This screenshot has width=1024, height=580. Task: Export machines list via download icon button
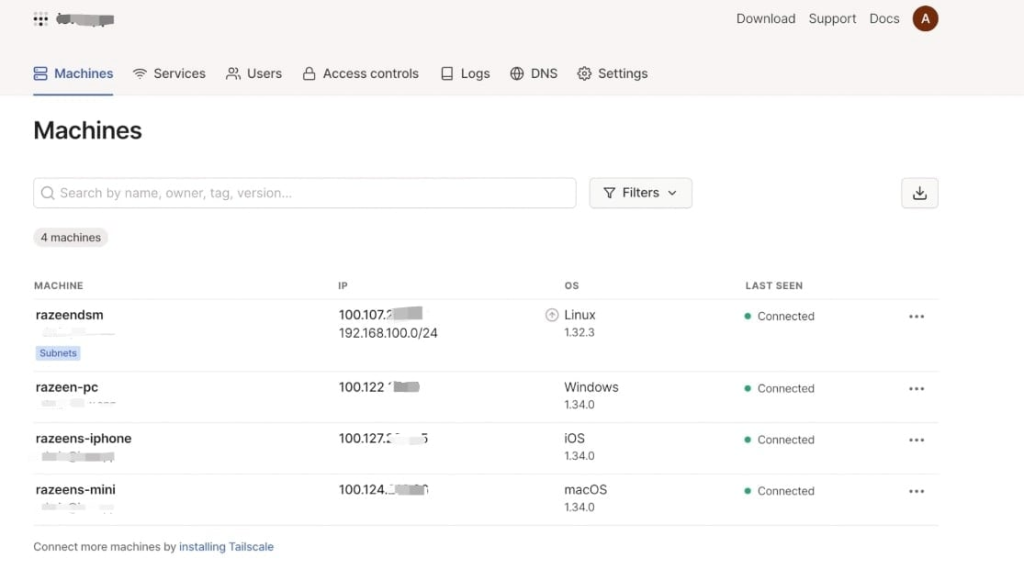tap(920, 193)
